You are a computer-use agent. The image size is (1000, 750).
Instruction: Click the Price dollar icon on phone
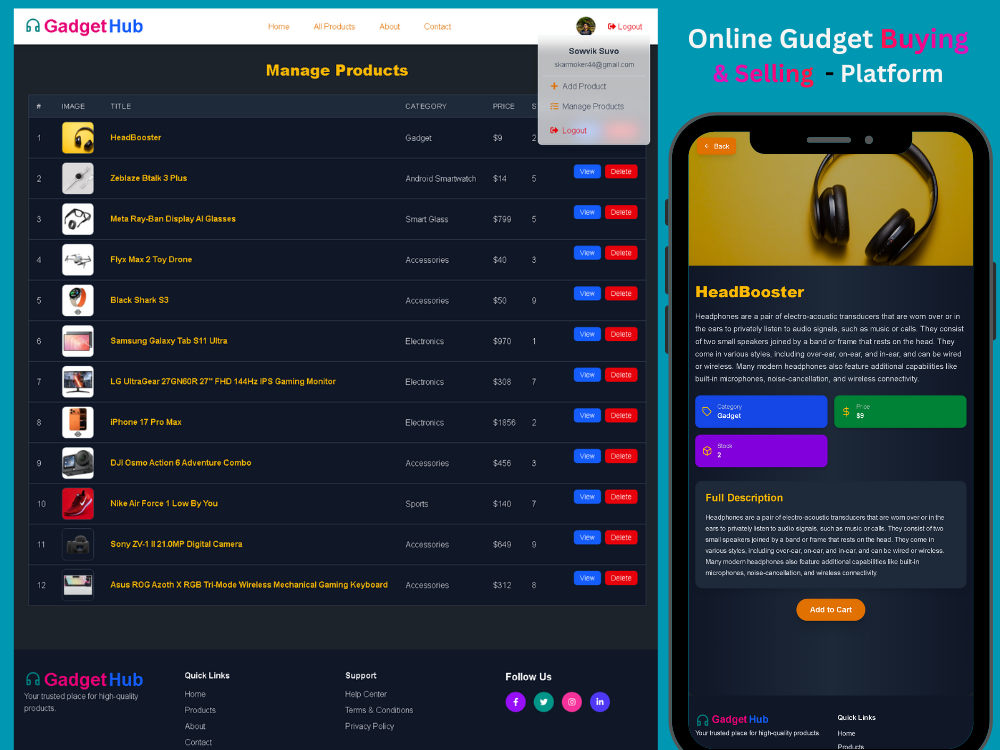pos(846,411)
